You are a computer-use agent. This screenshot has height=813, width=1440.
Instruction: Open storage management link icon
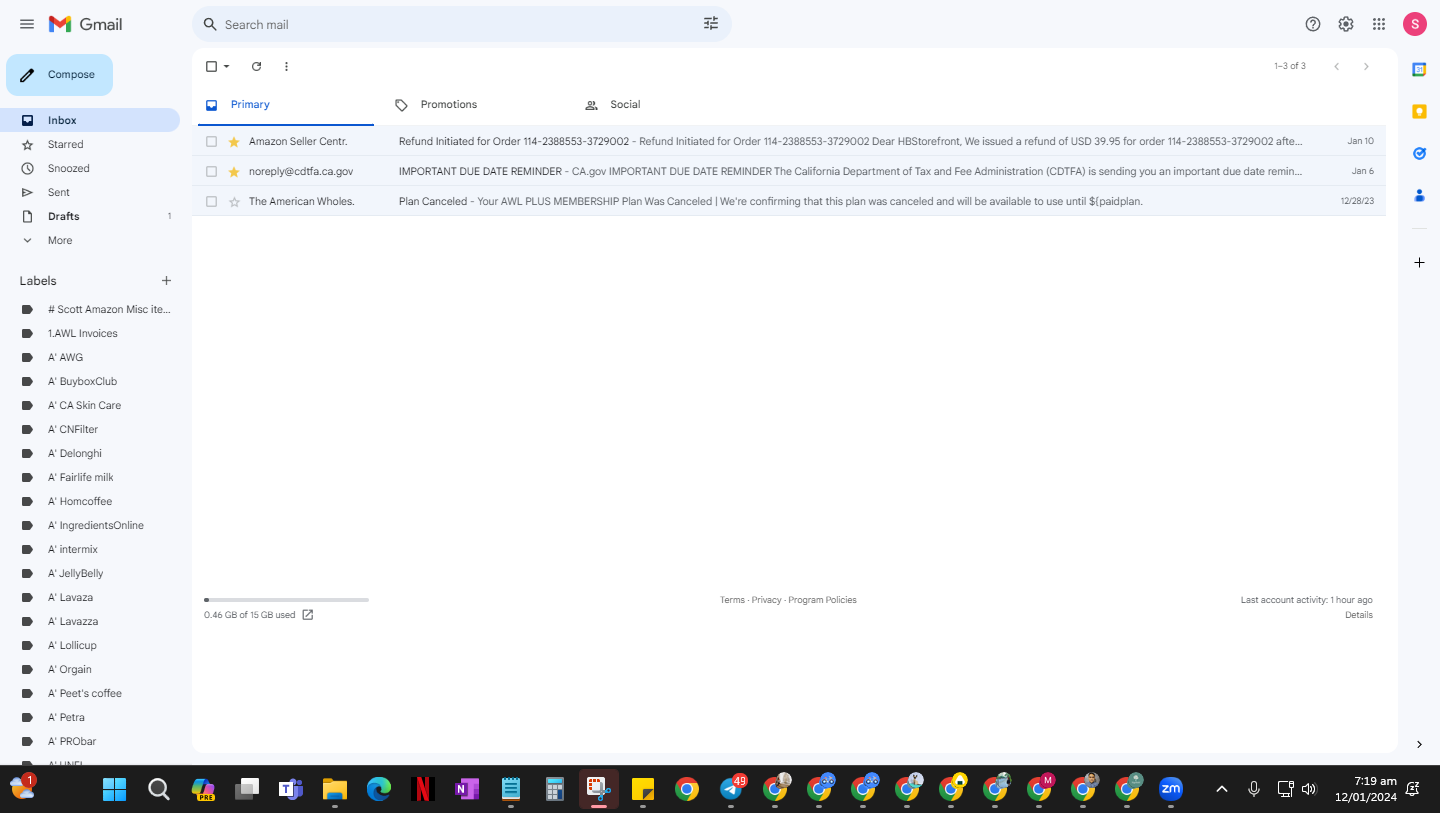[x=308, y=615]
